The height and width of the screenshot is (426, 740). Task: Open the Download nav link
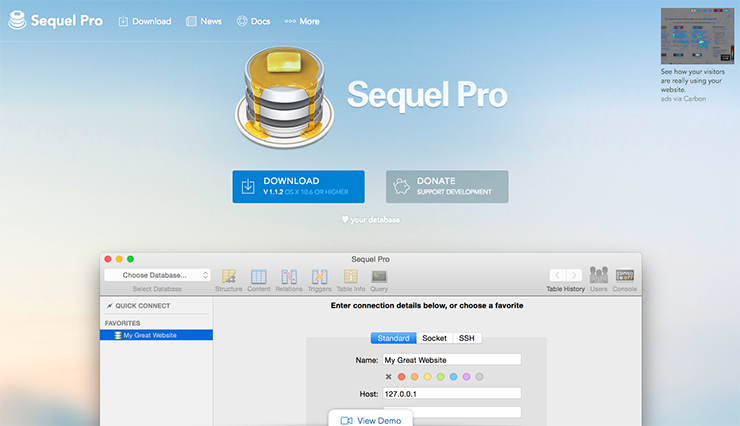[144, 21]
